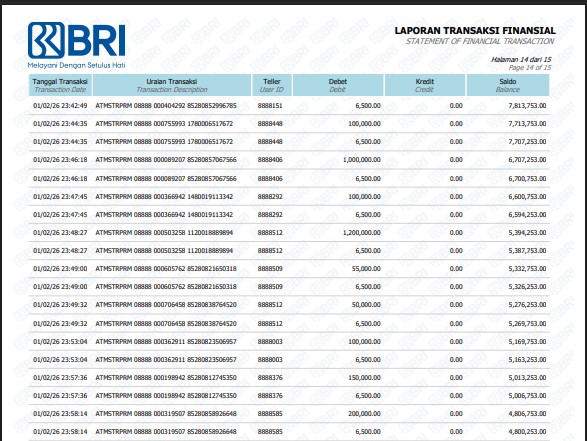Select balance '5,013,253.00'
Screen dimensions: 587x441
click(x=527, y=377)
